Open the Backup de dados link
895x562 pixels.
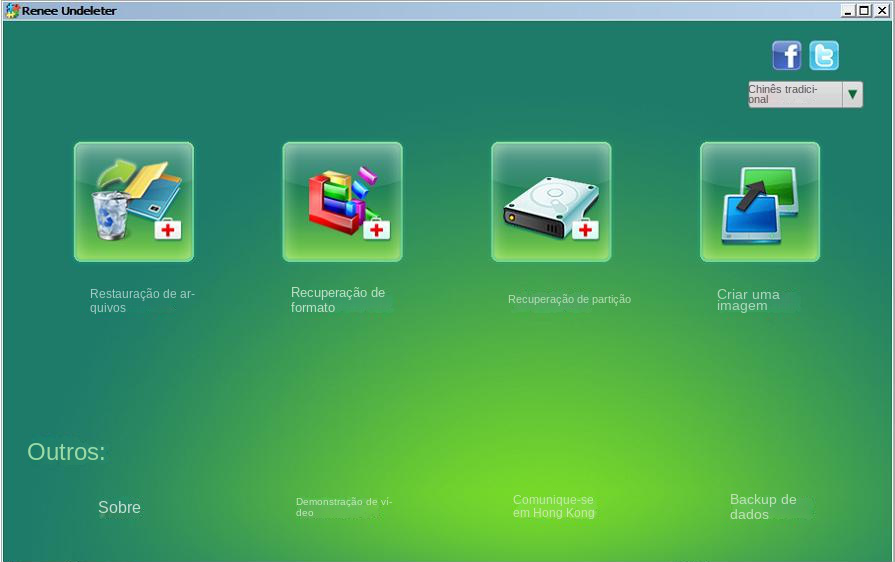pos(762,507)
